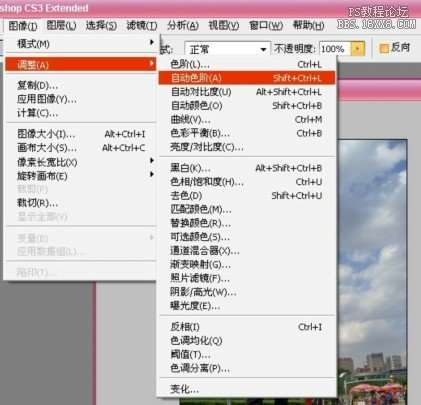Viewport: 421px width, 405px height.
Task: Choose 自动颜色(O) in the adjustments list
Action: tap(246, 106)
